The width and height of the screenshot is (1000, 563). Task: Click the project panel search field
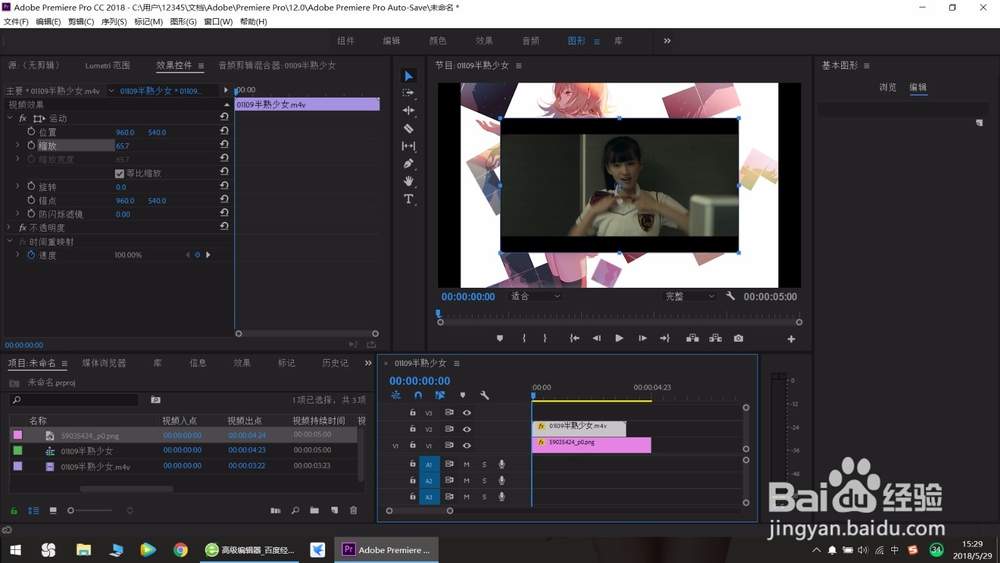pyautogui.click(x=74, y=400)
